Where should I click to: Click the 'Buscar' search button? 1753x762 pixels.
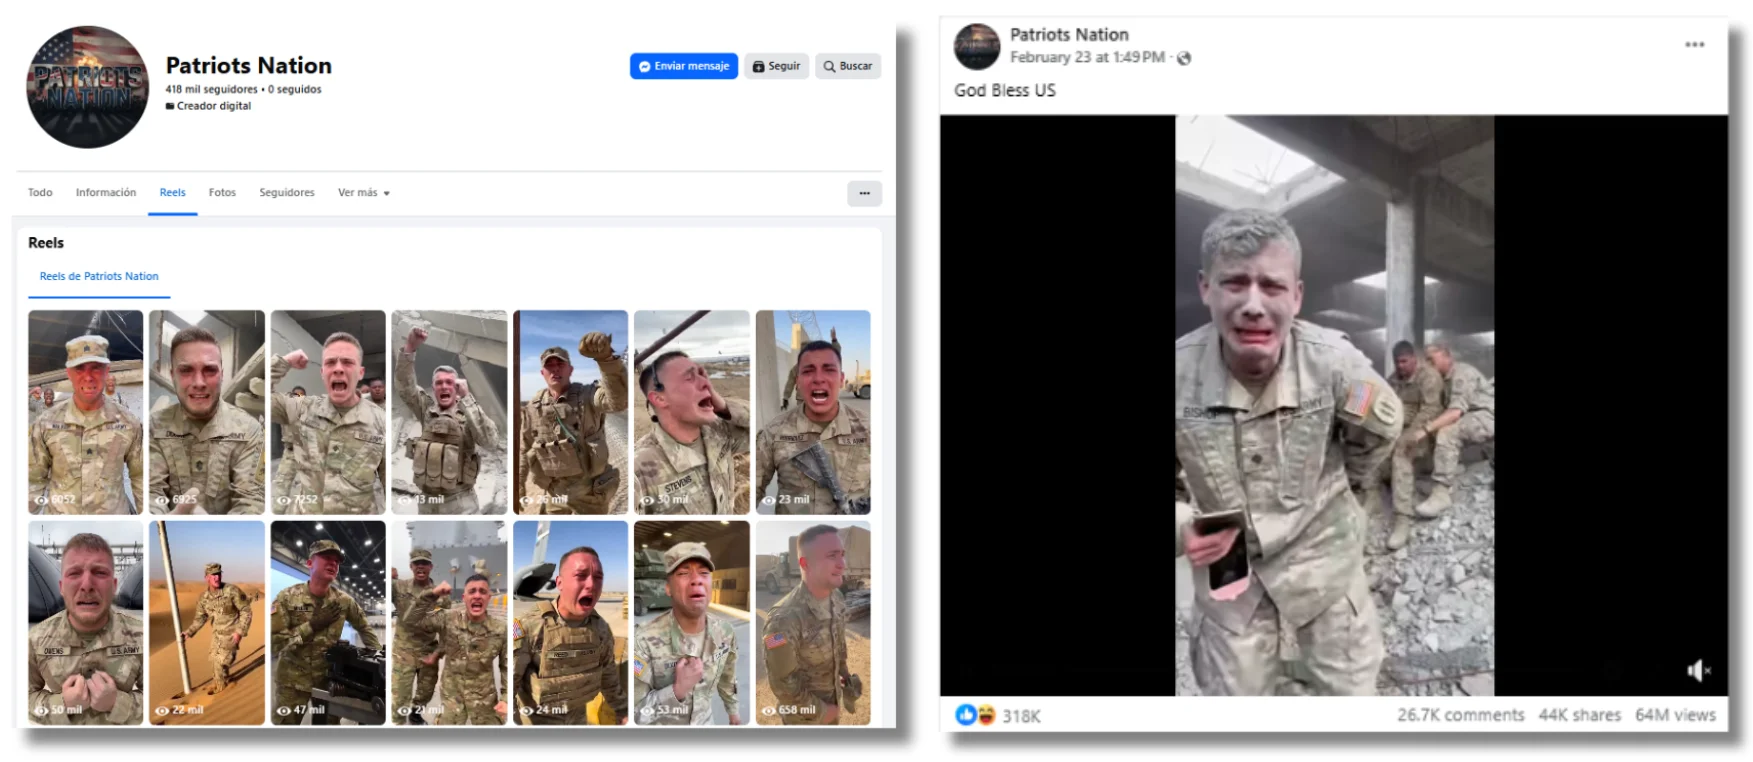pos(848,66)
